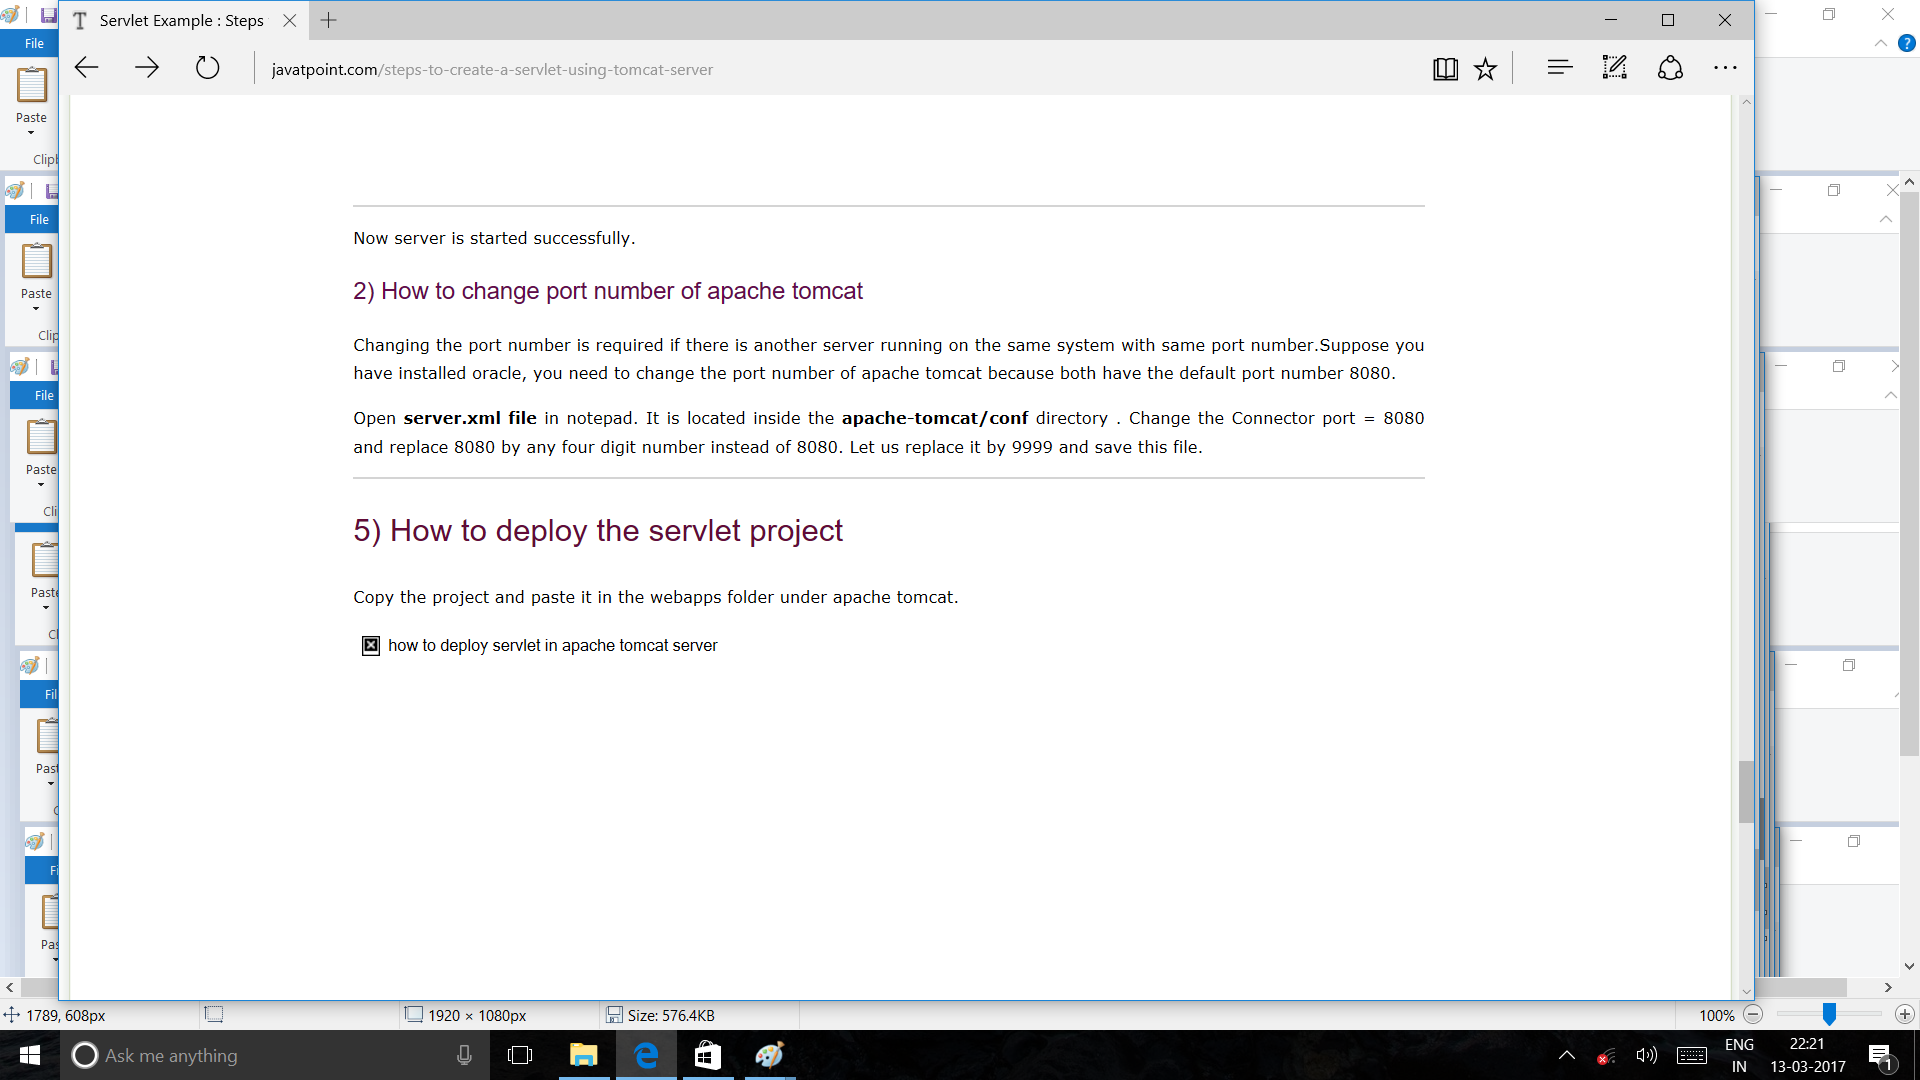Show hidden system tray icons chevron

pyautogui.click(x=1567, y=1055)
